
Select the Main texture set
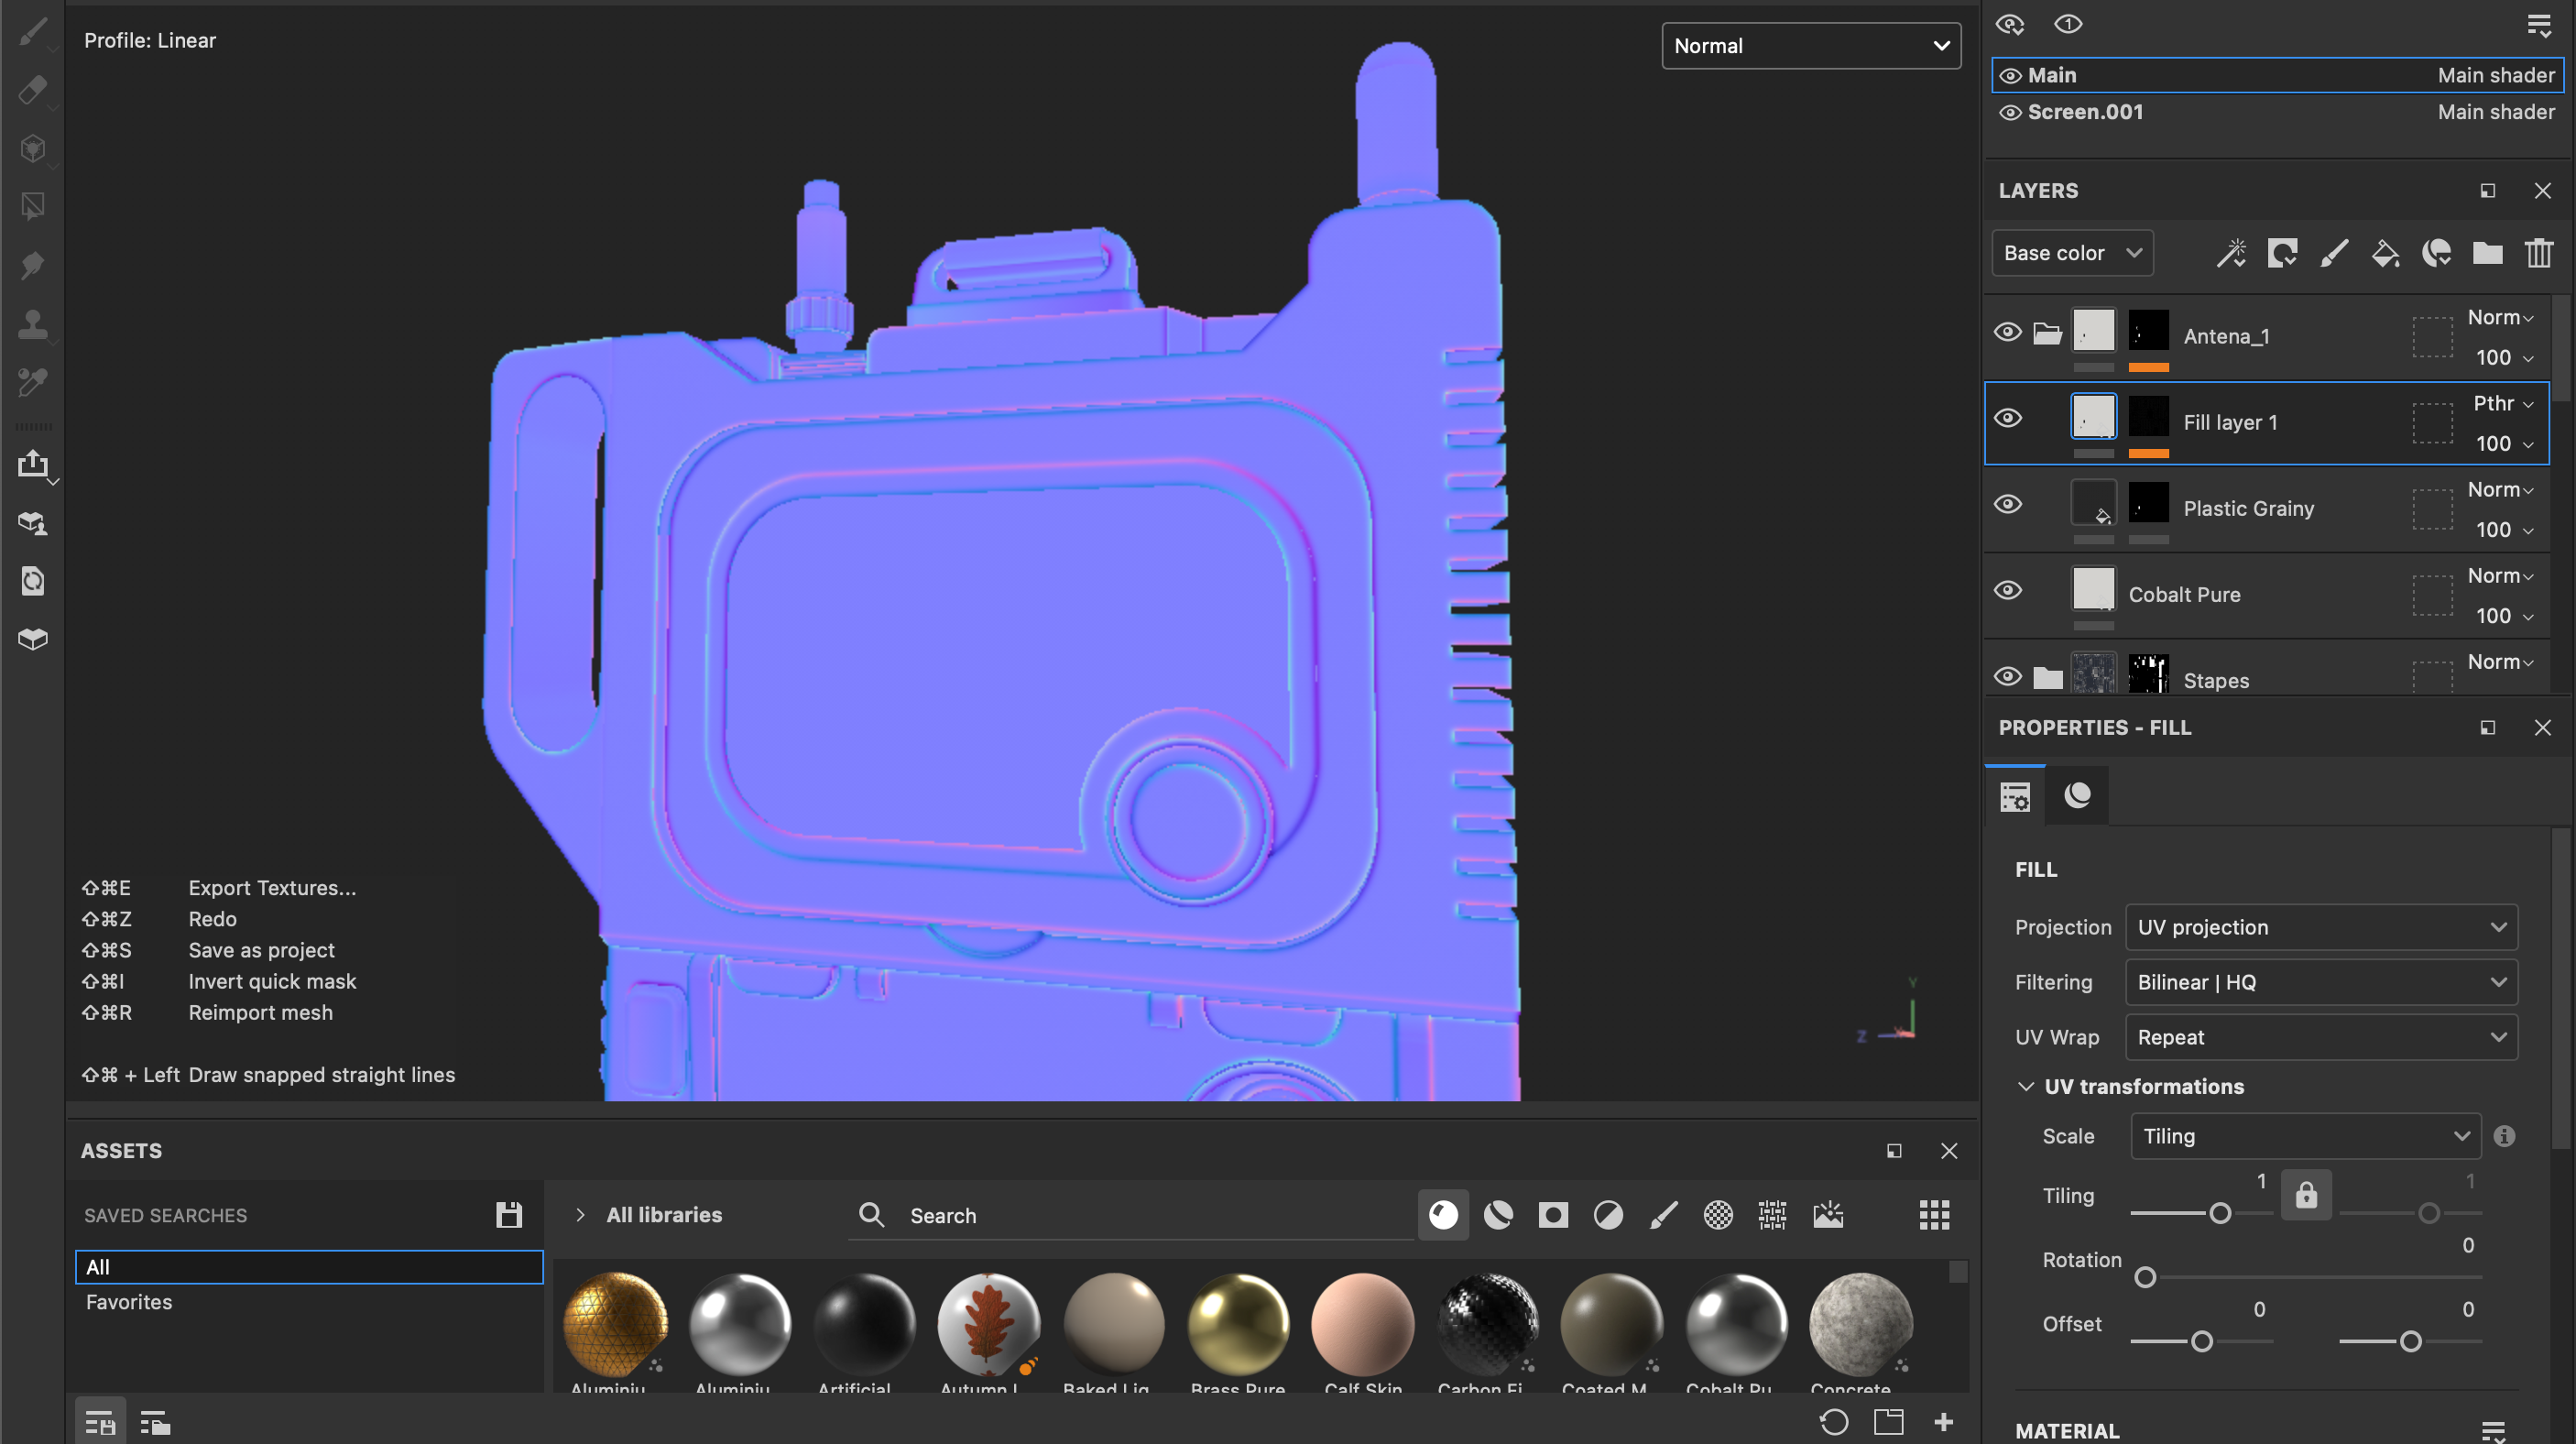click(x=2277, y=76)
